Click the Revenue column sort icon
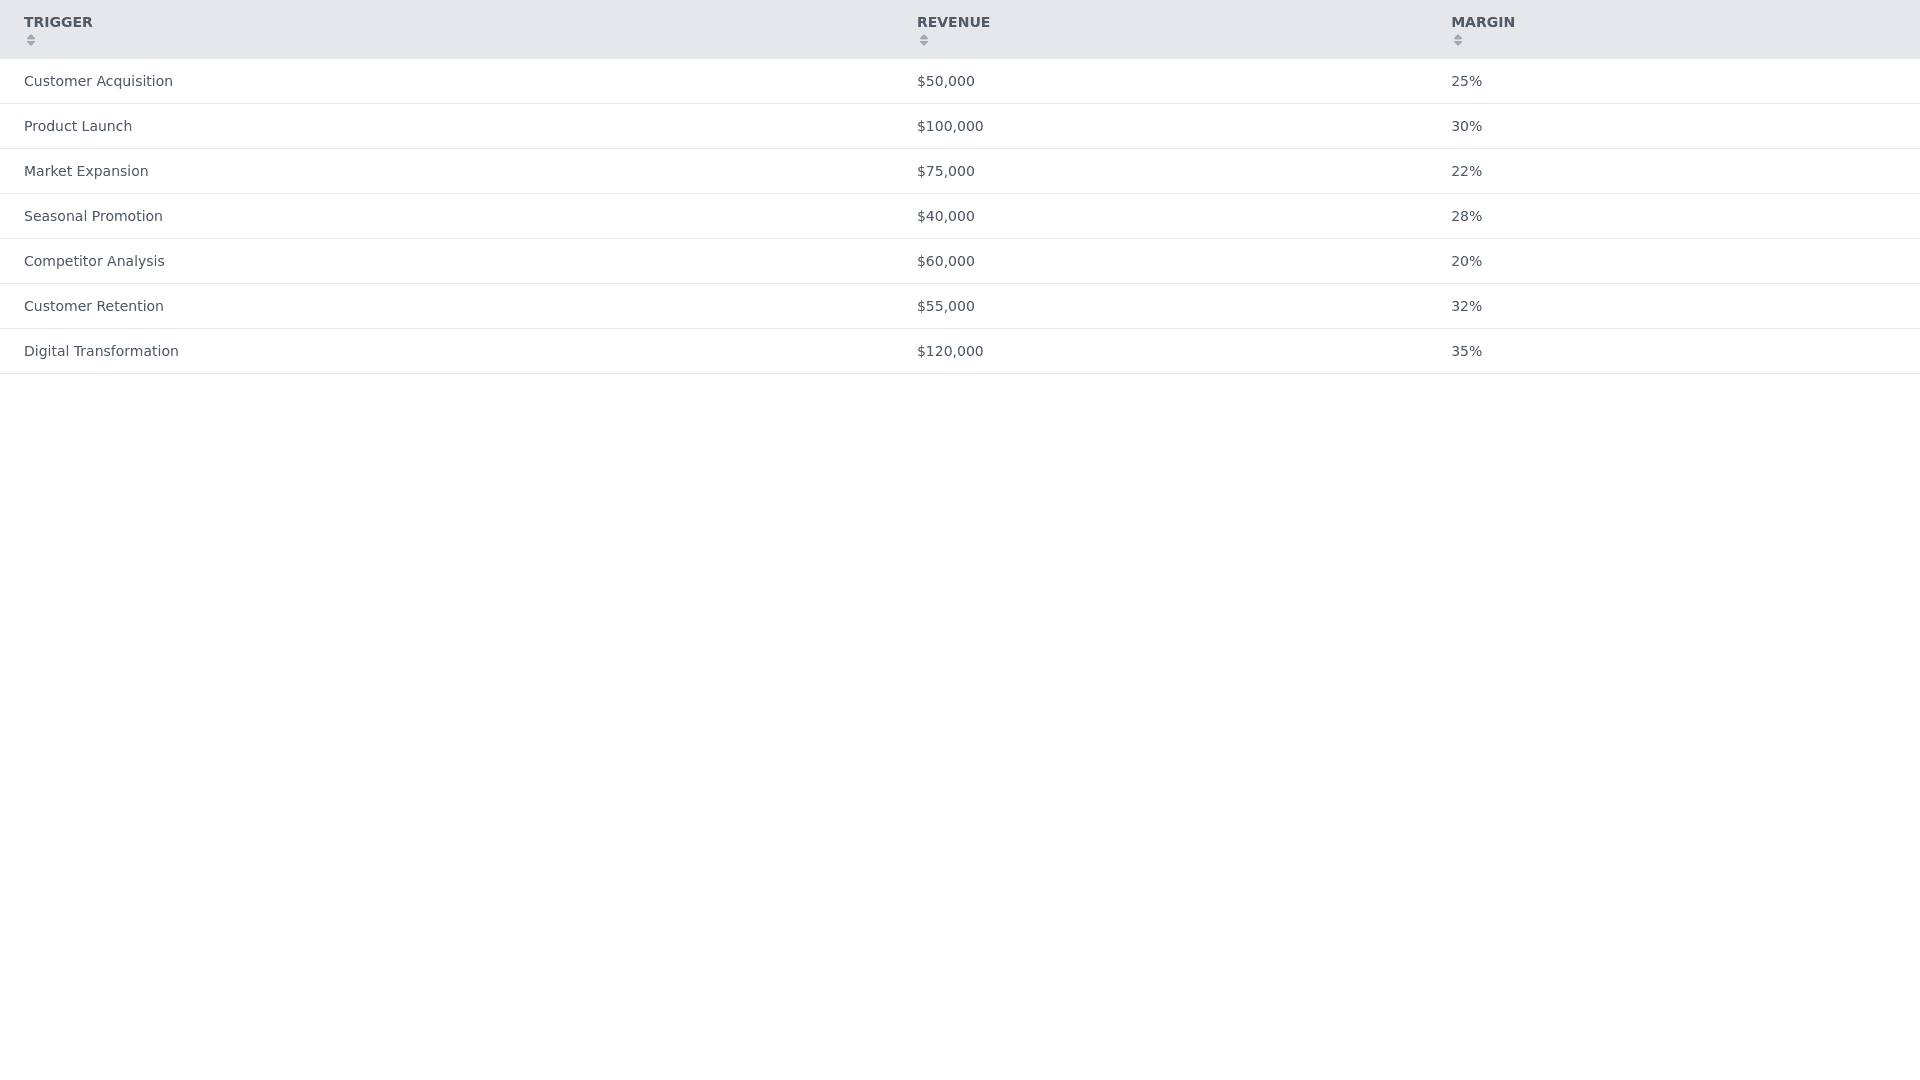 [x=924, y=41]
